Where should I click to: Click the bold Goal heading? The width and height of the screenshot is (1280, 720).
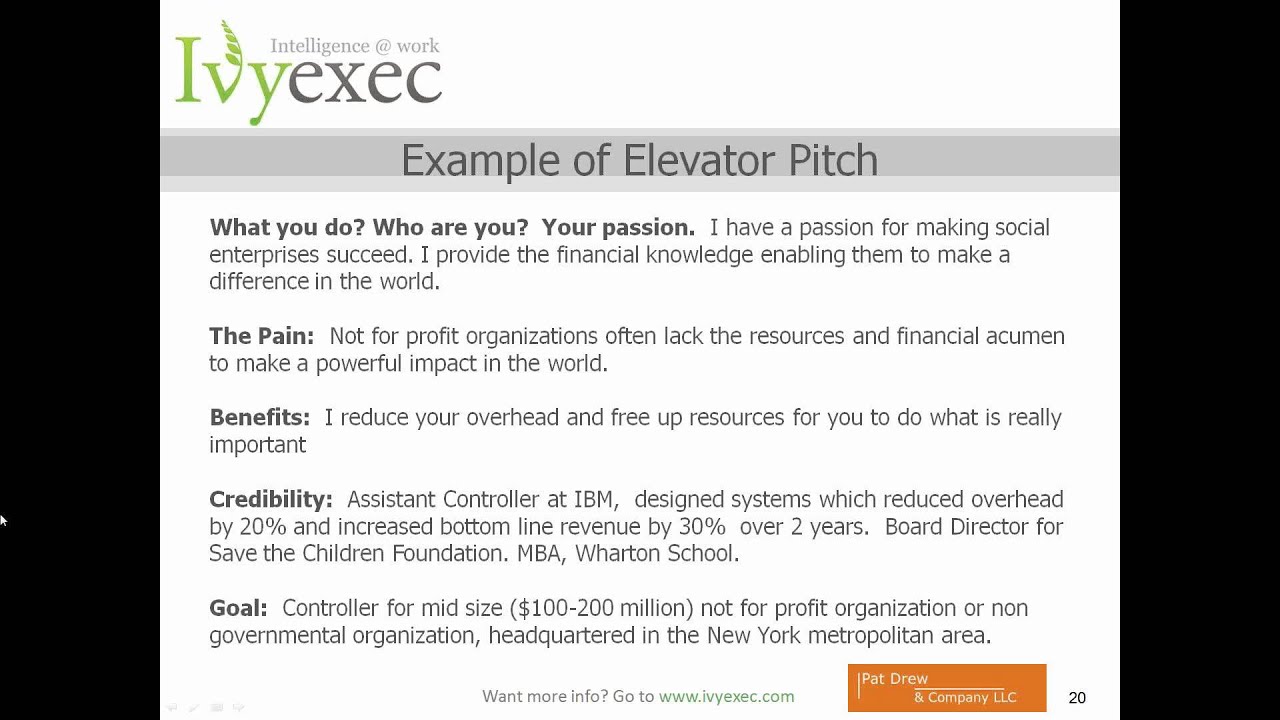pos(238,608)
